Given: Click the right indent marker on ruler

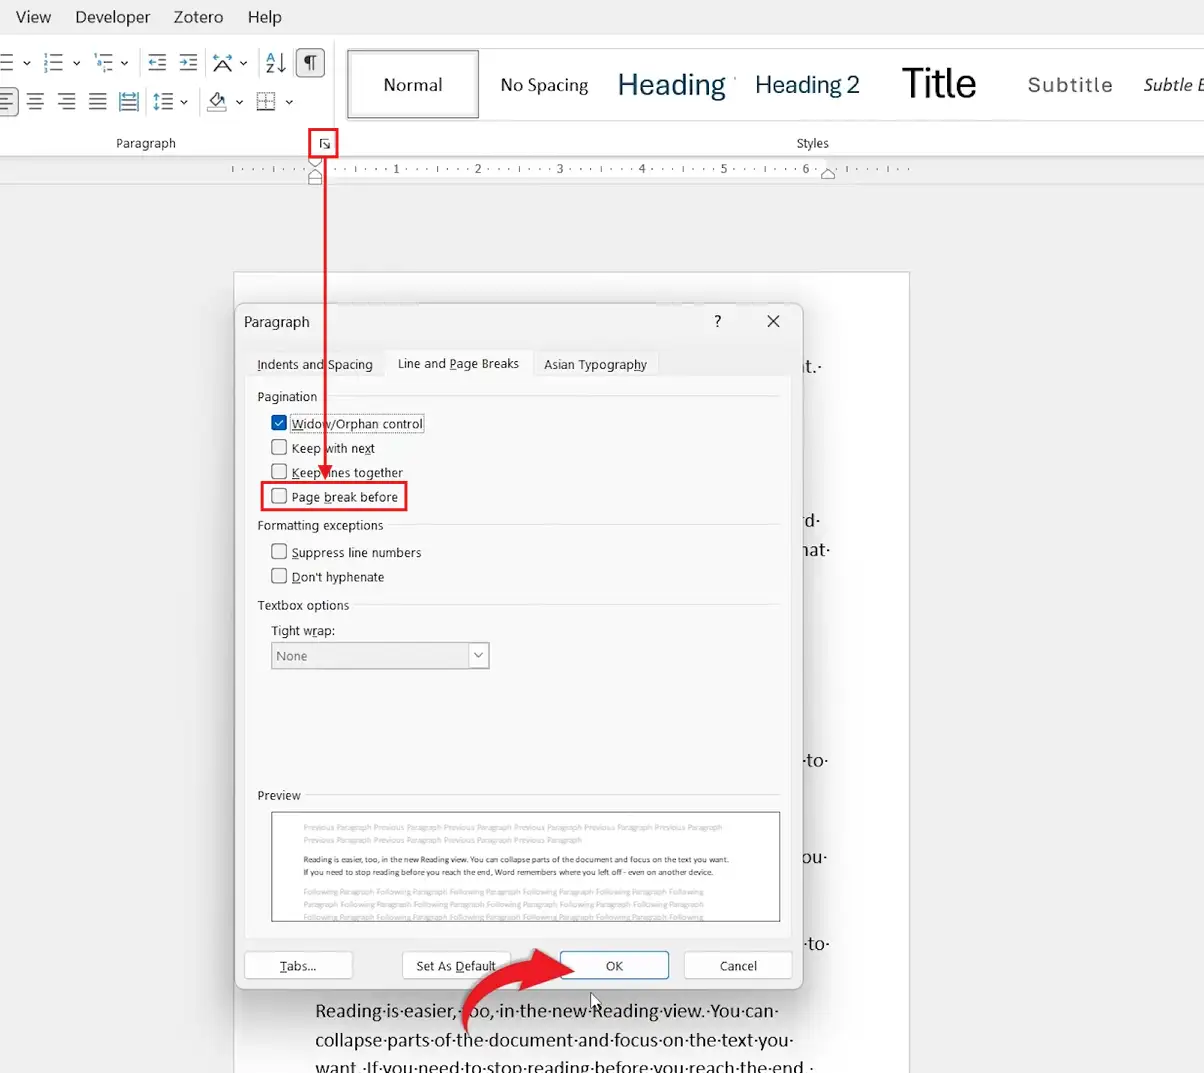Looking at the screenshot, I should tap(828, 174).
